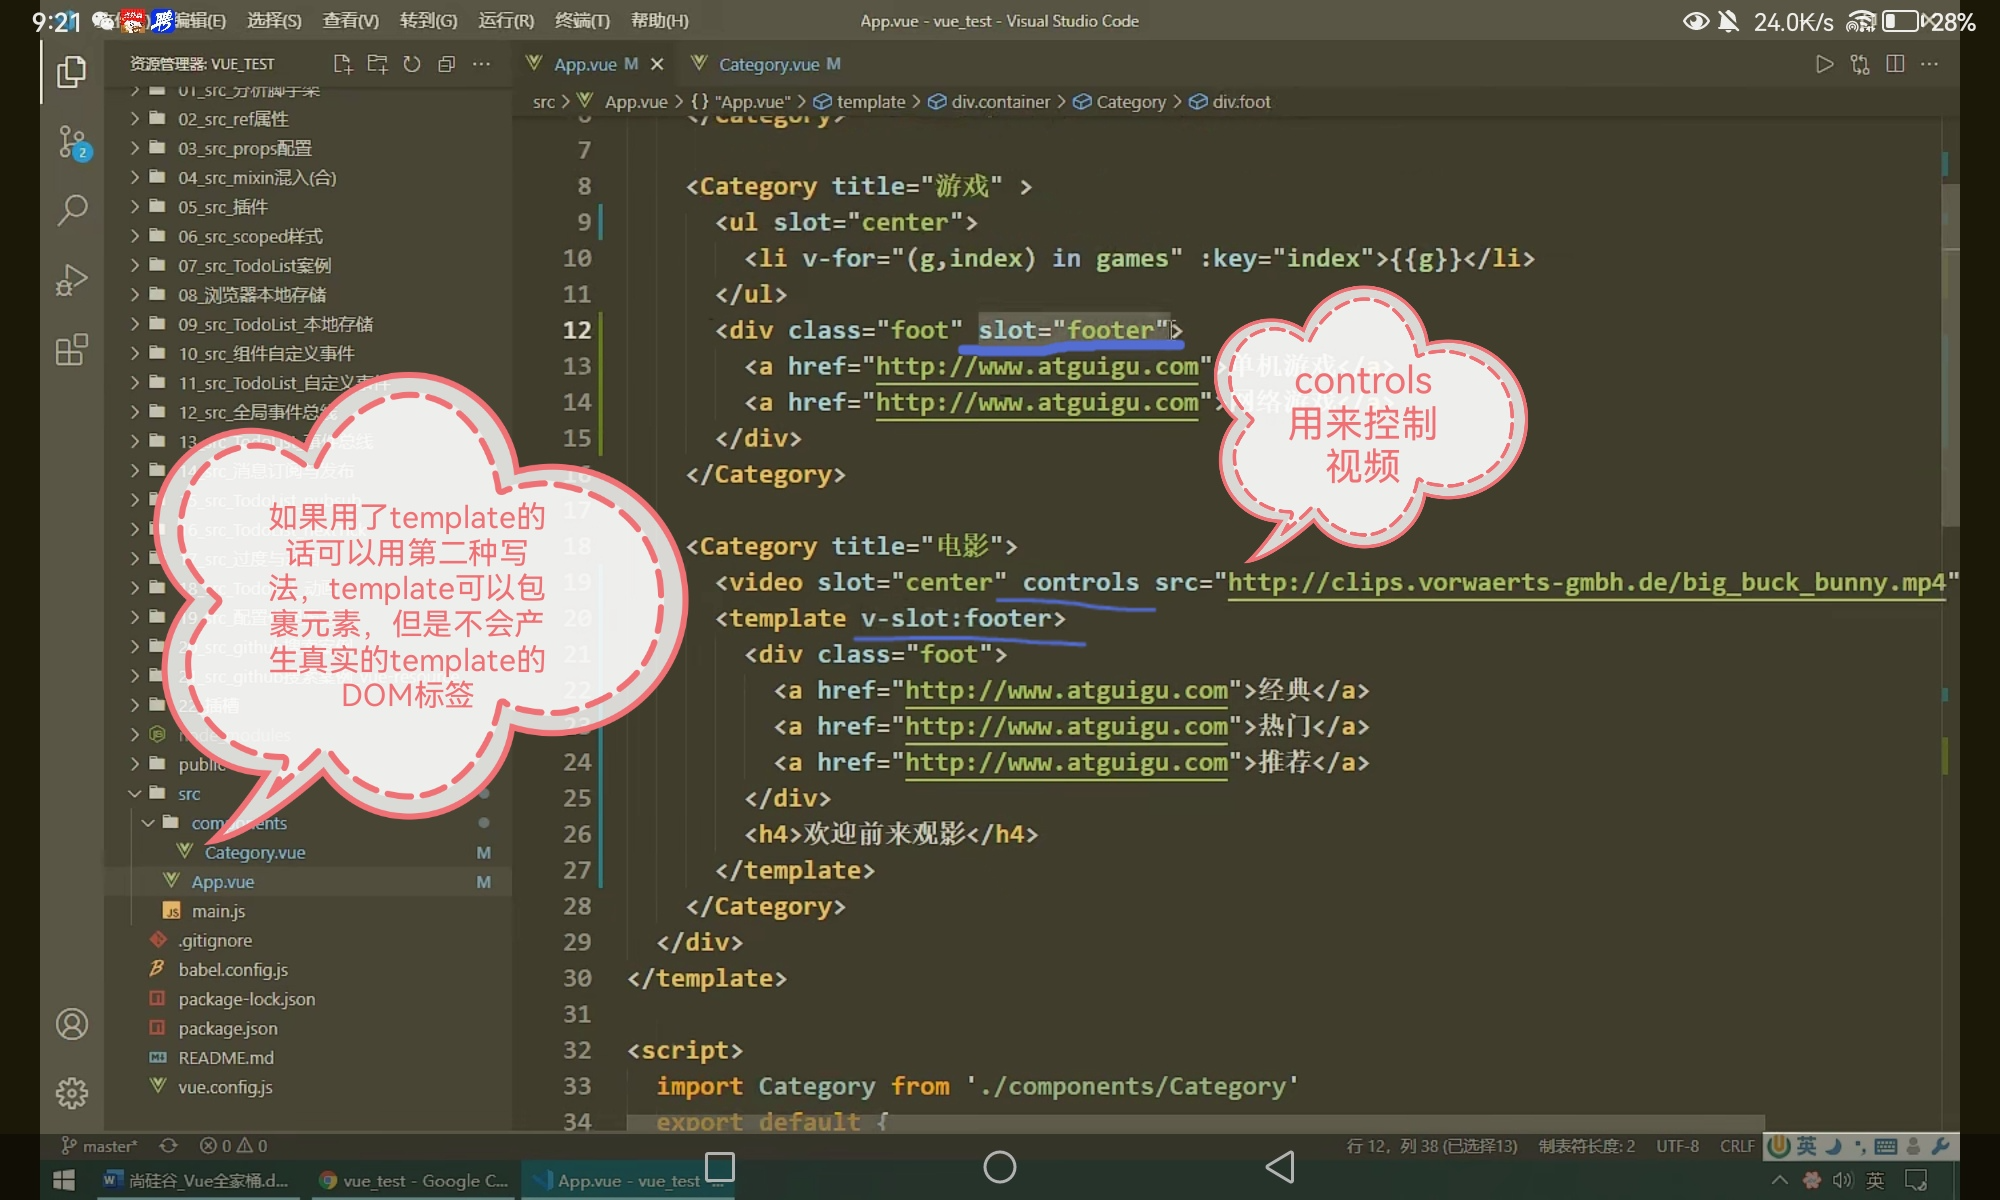
Task: Open the Search view in activity bar
Action: pos(71,210)
